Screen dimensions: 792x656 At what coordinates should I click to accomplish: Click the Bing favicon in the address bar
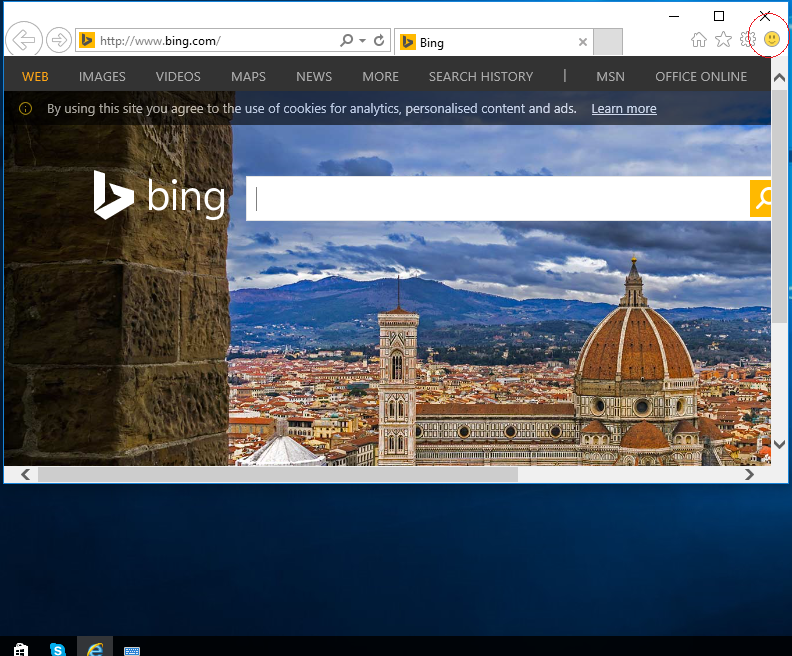click(x=87, y=40)
